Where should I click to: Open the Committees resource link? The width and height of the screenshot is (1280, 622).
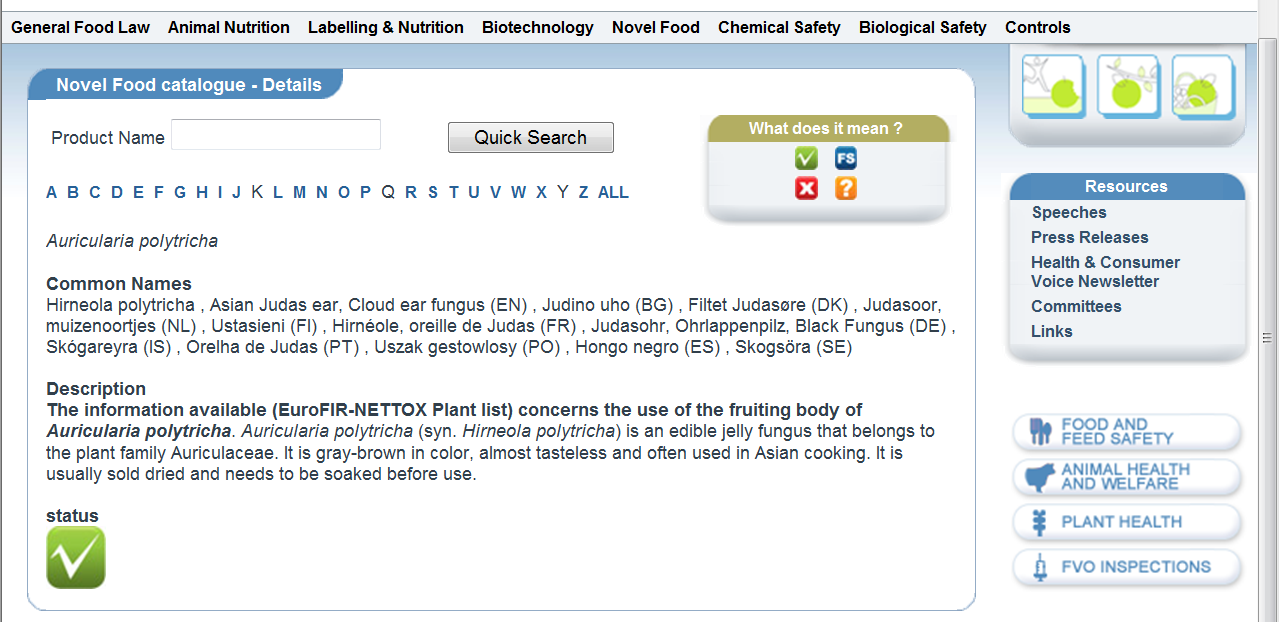click(x=1076, y=306)
